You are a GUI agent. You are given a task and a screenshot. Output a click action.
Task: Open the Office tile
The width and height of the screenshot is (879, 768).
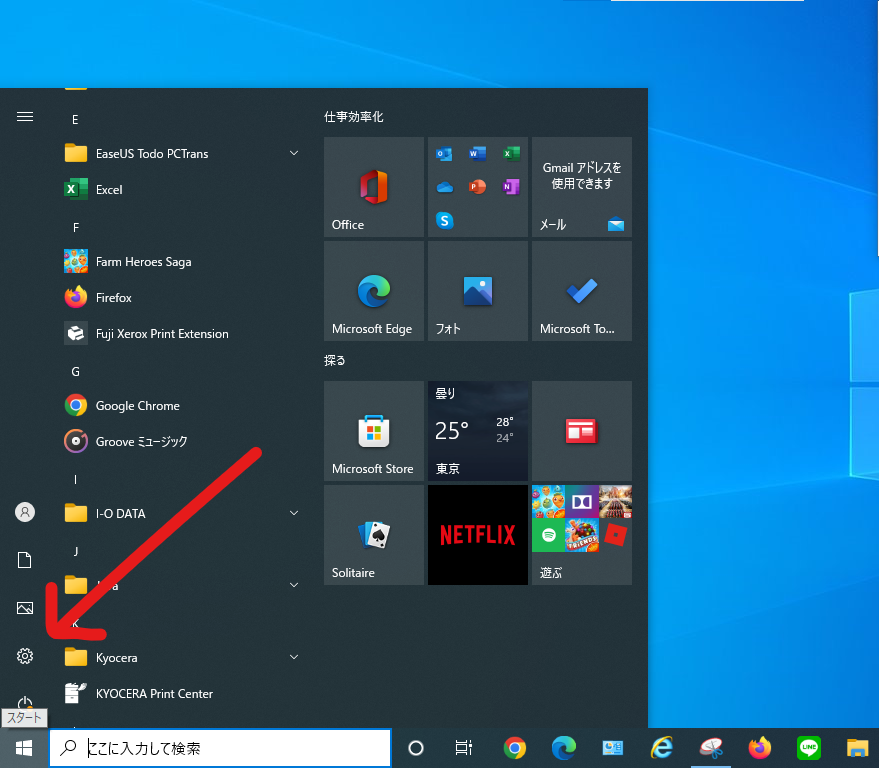373,187
